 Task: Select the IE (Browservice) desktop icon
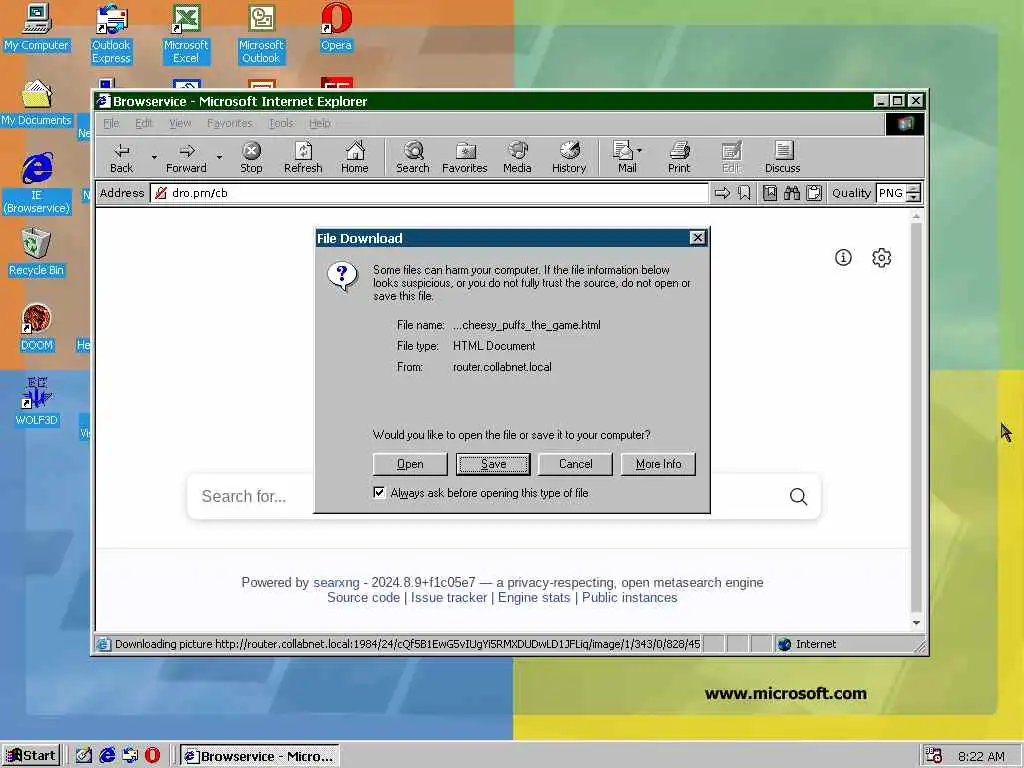click(37, 184)
